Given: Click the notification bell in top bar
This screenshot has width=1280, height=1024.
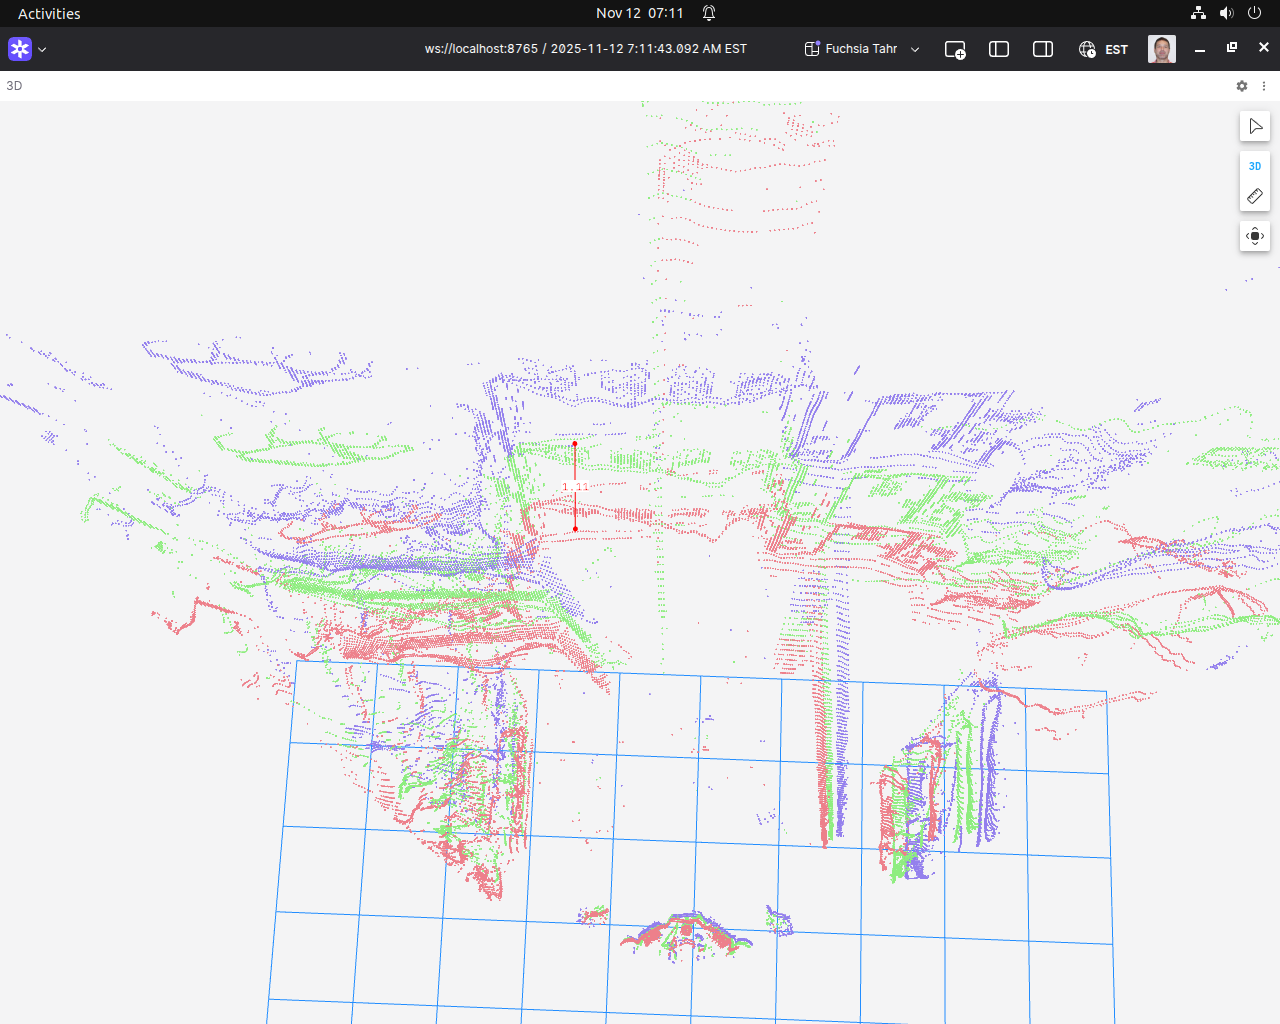Looking at the screenshot, I should point(709,13).
